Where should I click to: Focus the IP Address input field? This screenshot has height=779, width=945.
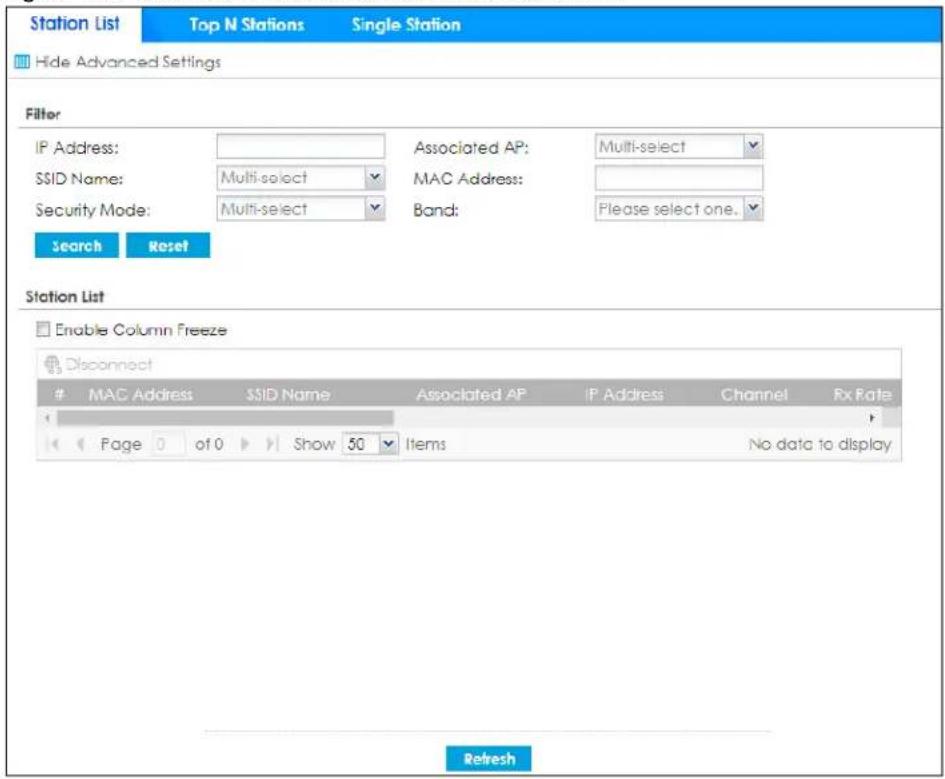(x=301, y=146)
